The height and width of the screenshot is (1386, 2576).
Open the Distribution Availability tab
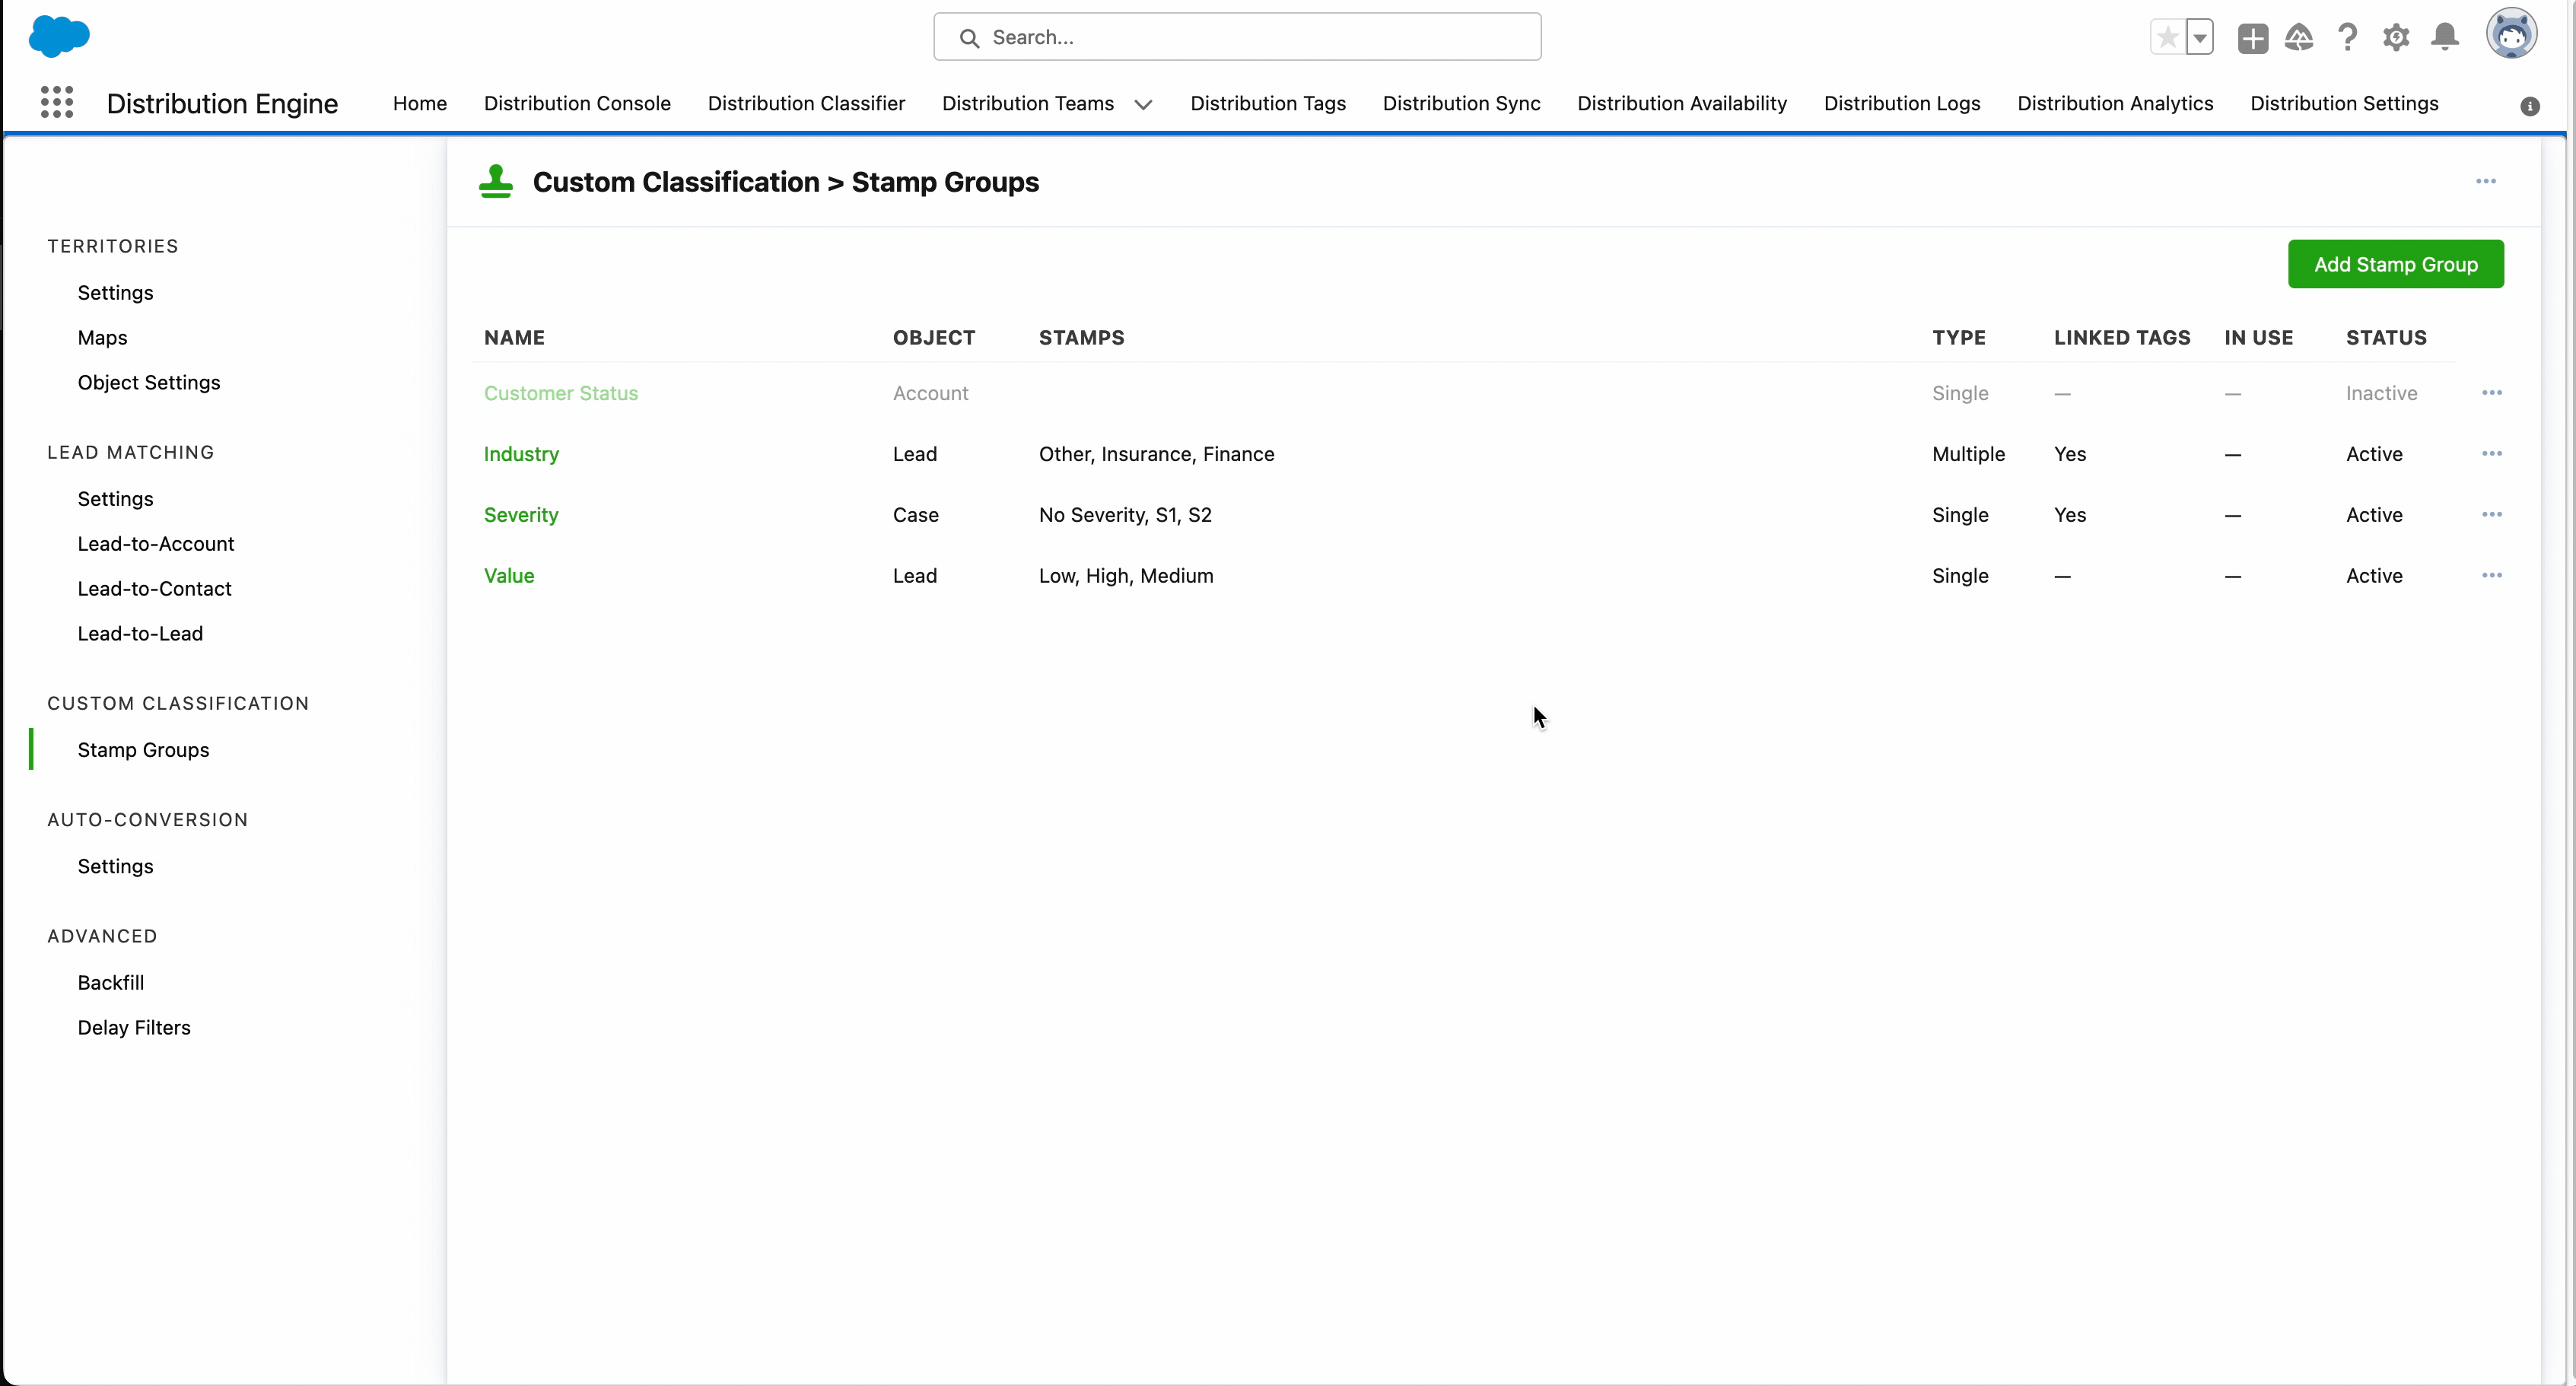1682,103
